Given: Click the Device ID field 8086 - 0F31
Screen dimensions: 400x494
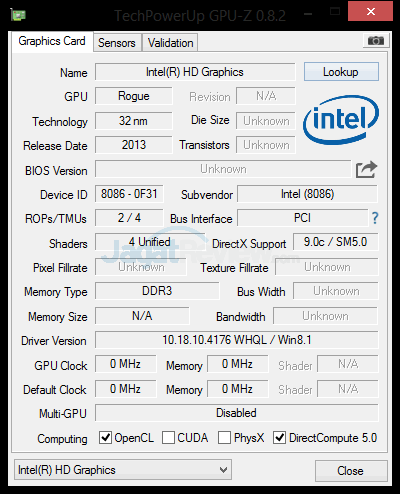Looking at the screenshot, I should click(x=129, y=194).
